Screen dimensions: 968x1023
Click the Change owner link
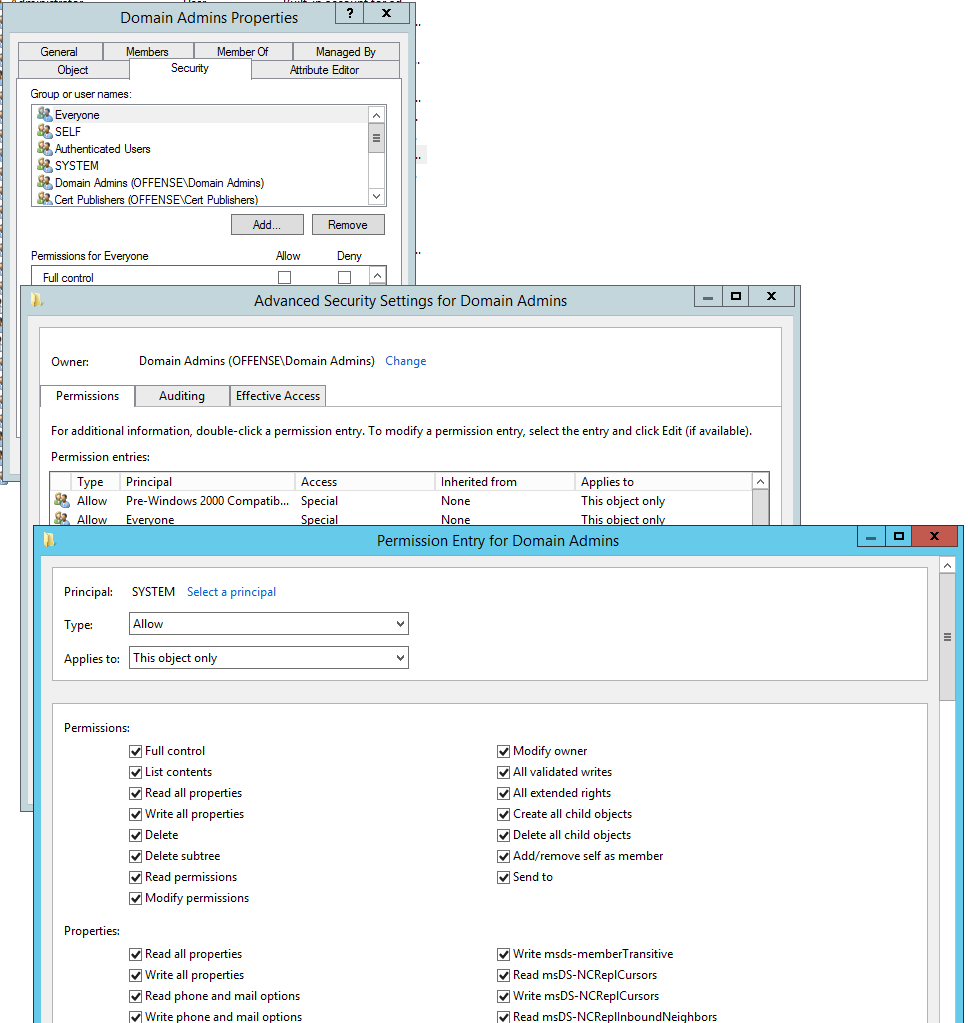tap(405, 361)
